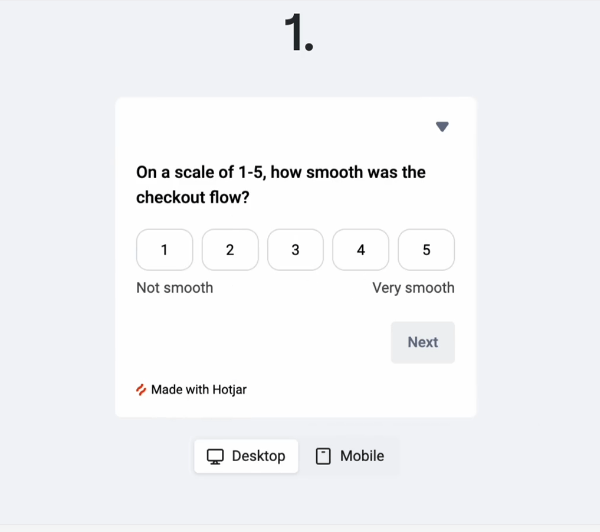Image resolution: width=600 pixels, height=532 pixels.
Task: Pick rating 3 on the scale
Action: point(295,250)
